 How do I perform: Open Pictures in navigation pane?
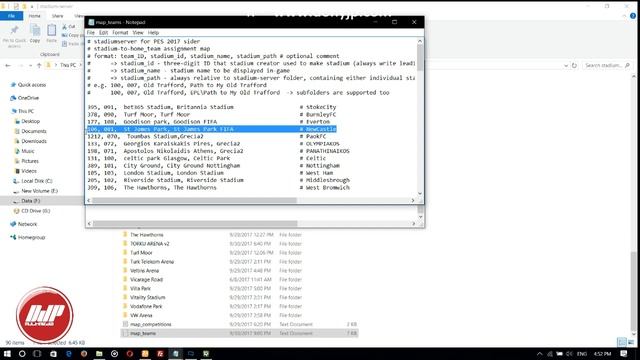coord(30,161)
